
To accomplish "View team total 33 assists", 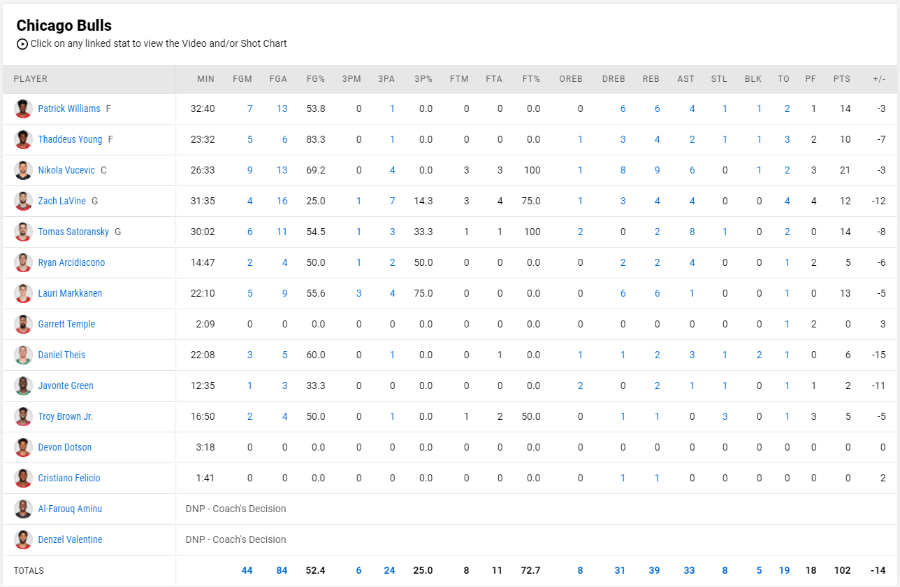I will coord(689,570).
